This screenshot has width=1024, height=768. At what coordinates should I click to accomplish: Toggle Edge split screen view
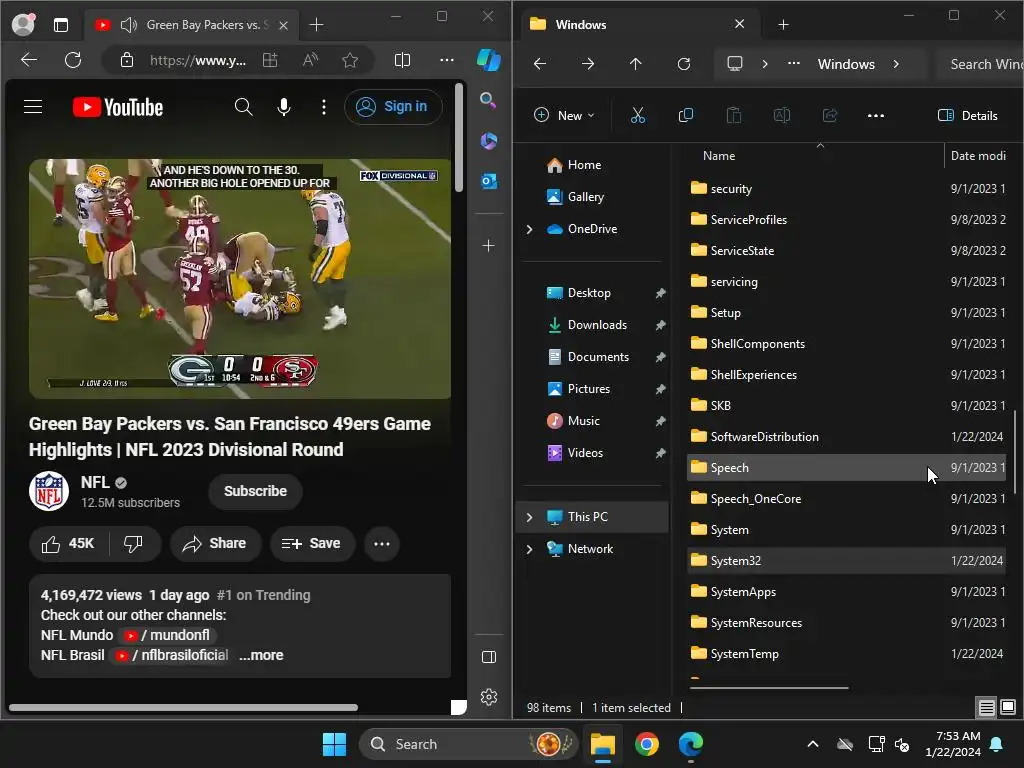(x=402, y=60)
